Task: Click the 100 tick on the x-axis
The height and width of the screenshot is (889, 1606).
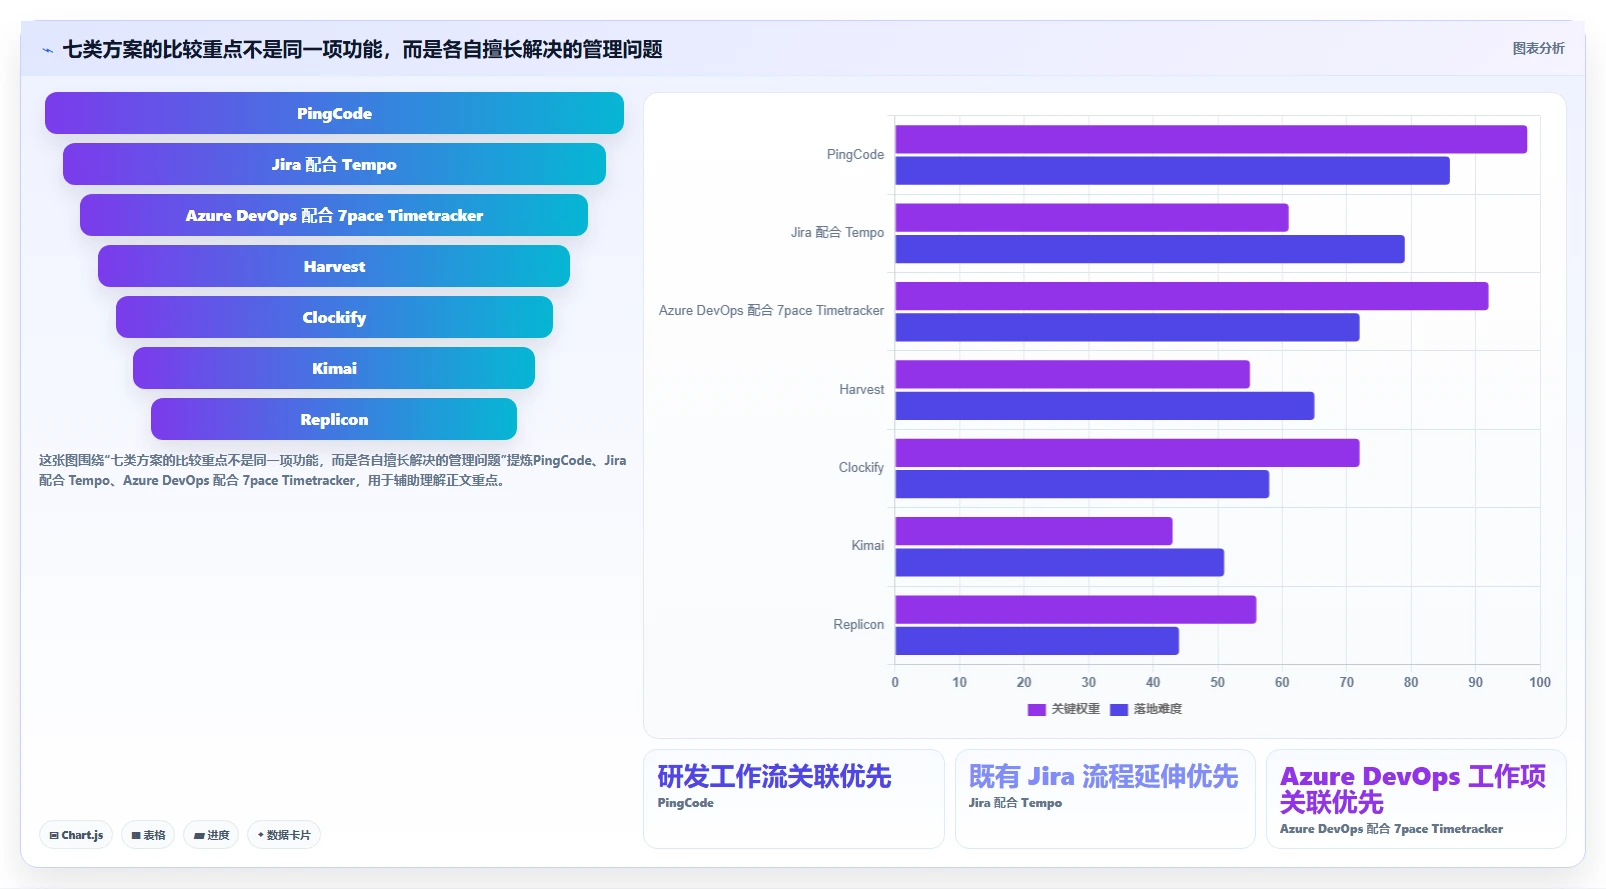Action: point(1540,683)
